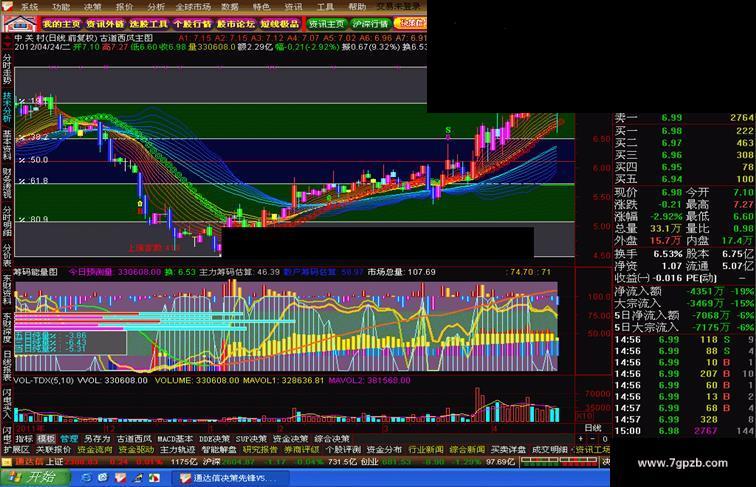Select the MACD基本 template

[x=175, y=439]
